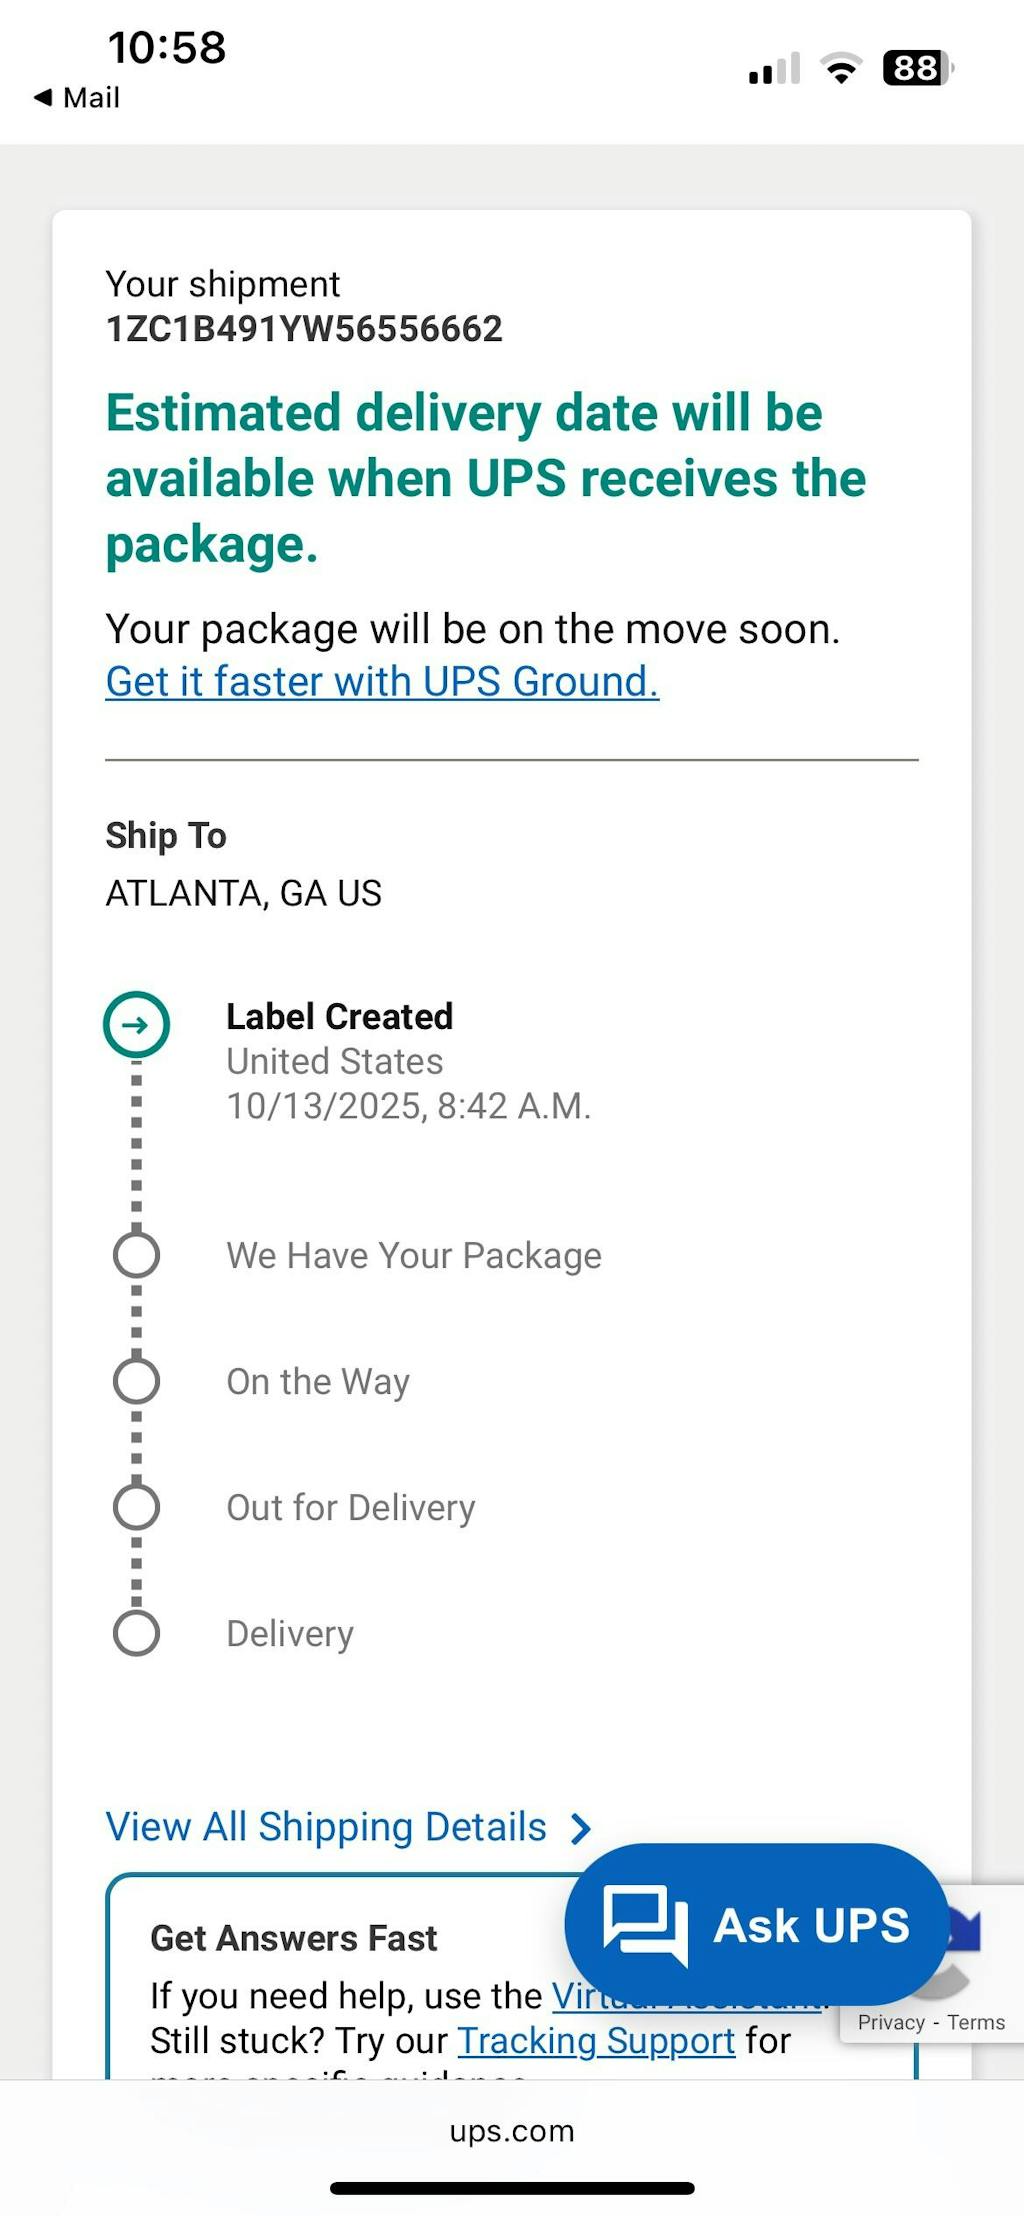Open View All Shipping Details link
This screenshot has height=2216, width=1024.
326,1827
